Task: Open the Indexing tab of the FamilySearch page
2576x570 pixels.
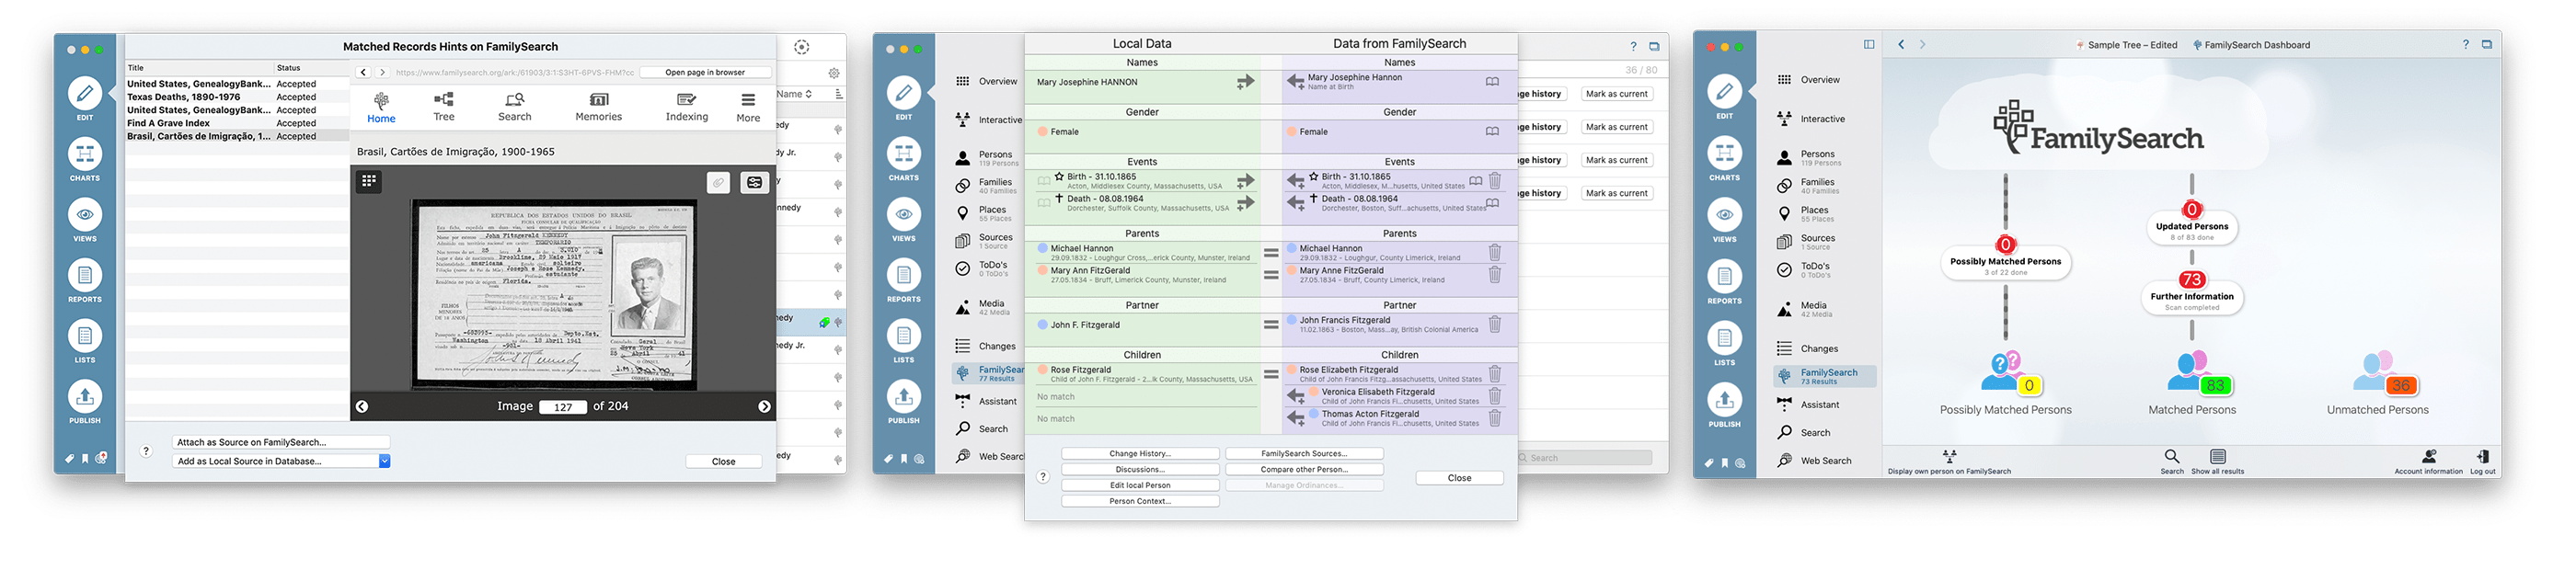Action: click(687, 107)
